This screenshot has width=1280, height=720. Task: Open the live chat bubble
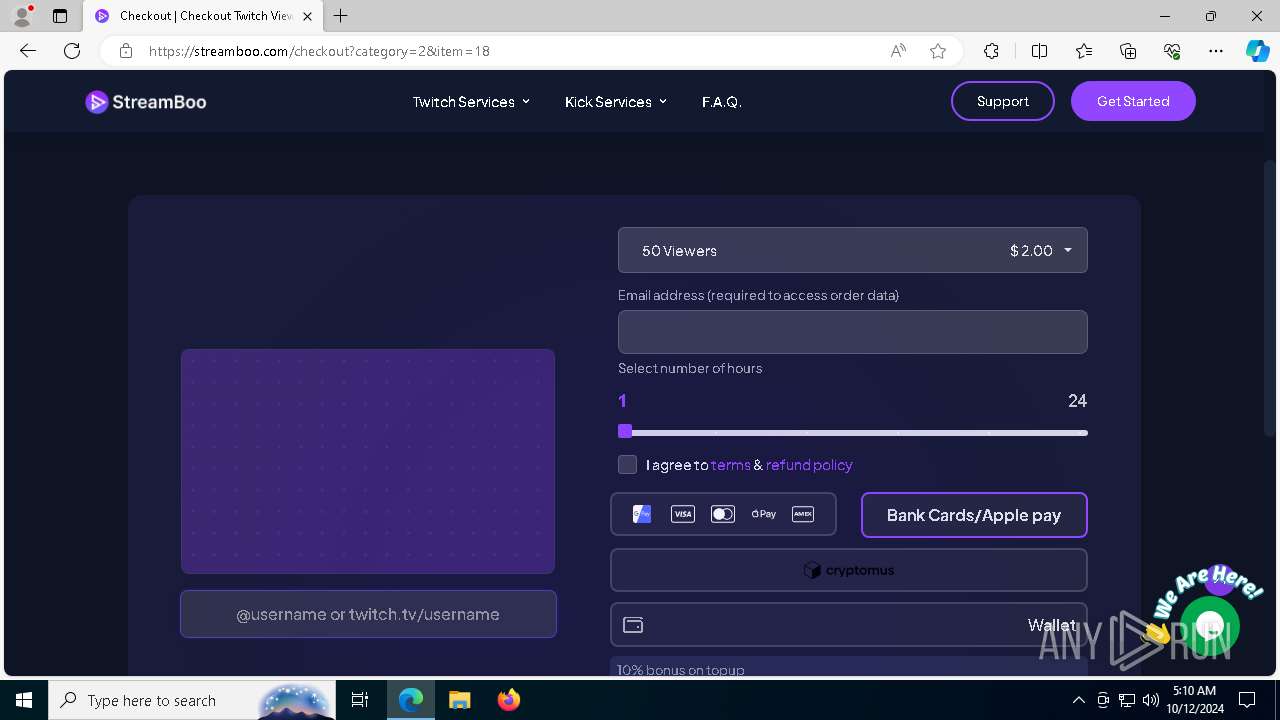click(x=1210, y=627)
